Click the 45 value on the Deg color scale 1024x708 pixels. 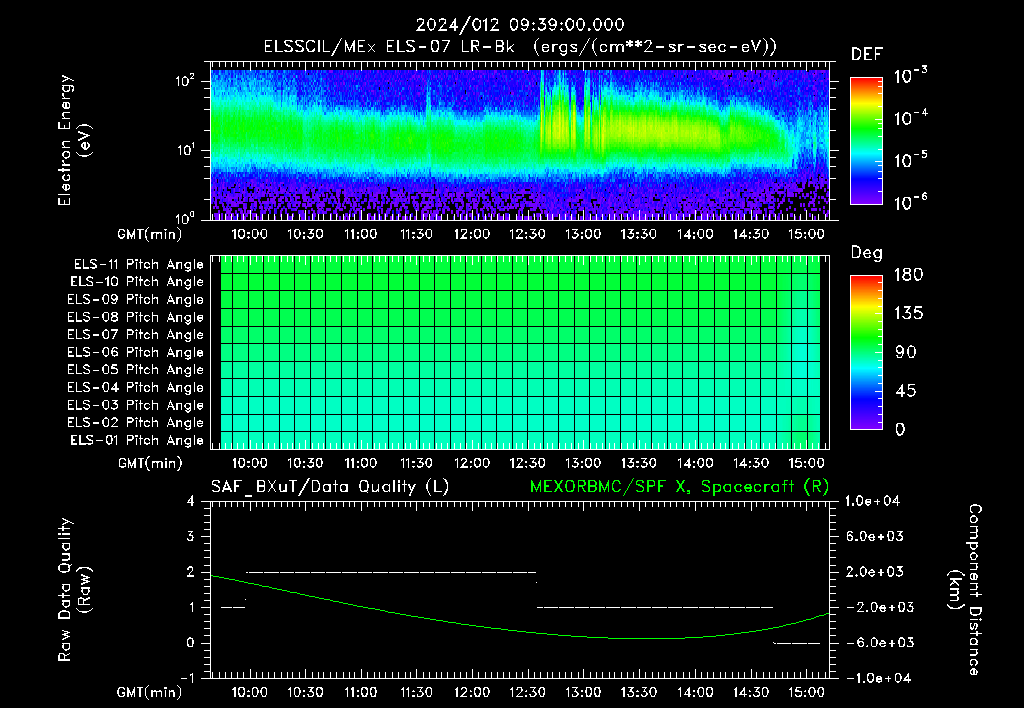[905, 391]
